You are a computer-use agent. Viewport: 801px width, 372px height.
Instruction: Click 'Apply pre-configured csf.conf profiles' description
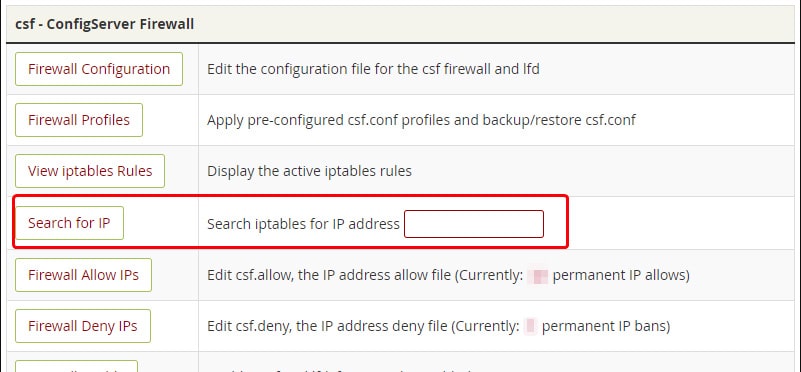[x=421, y=120]
